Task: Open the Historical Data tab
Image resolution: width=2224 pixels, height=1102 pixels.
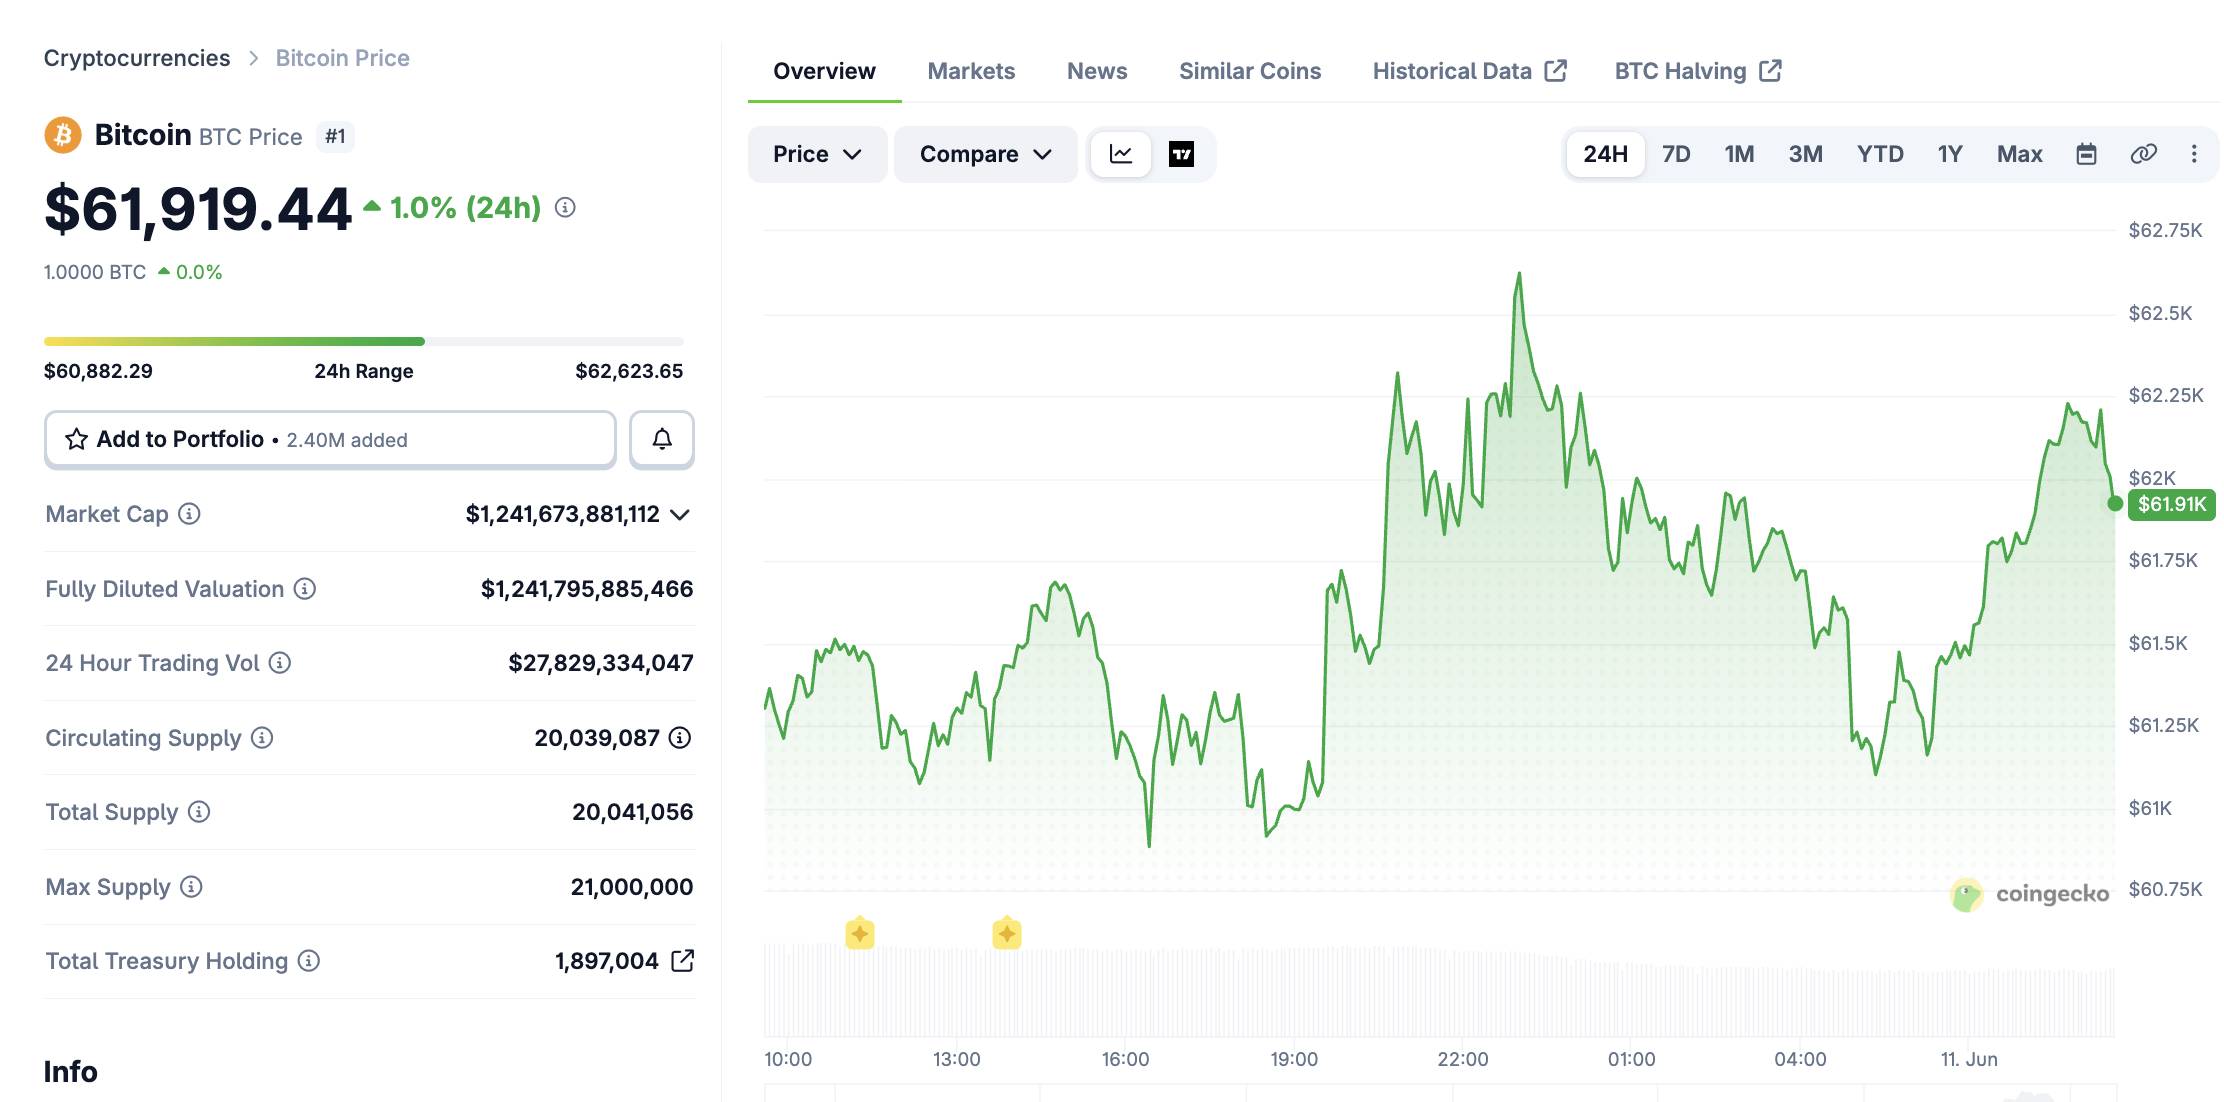Action: coord(1469,71)
